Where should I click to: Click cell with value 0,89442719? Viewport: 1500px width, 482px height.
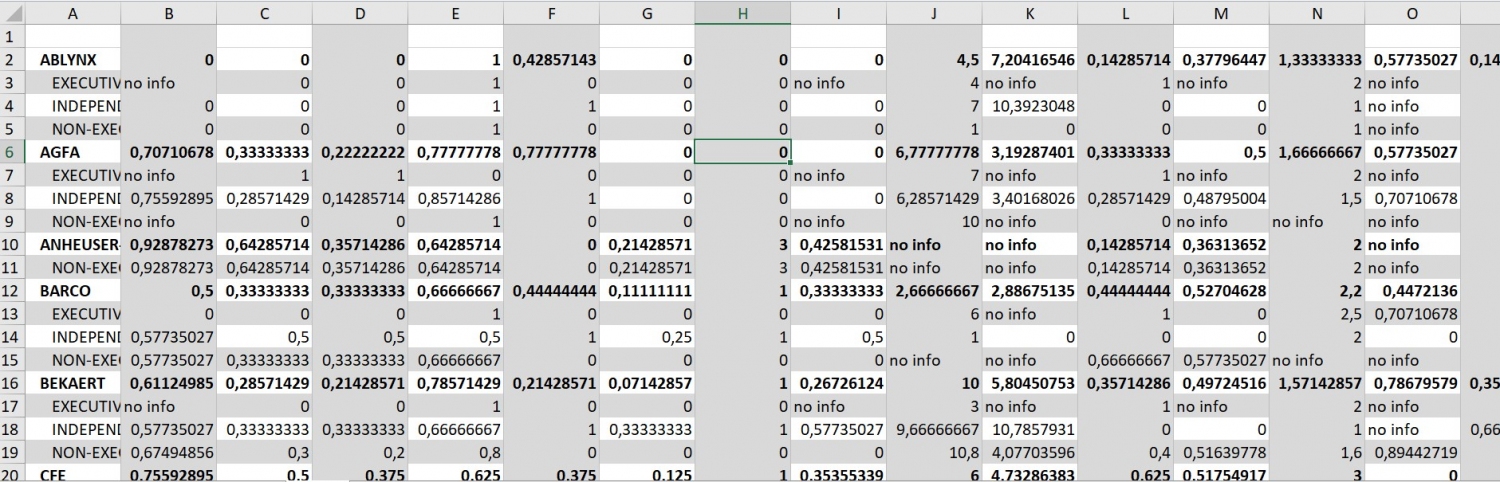pyautogui.click(x=1412, y=451)
